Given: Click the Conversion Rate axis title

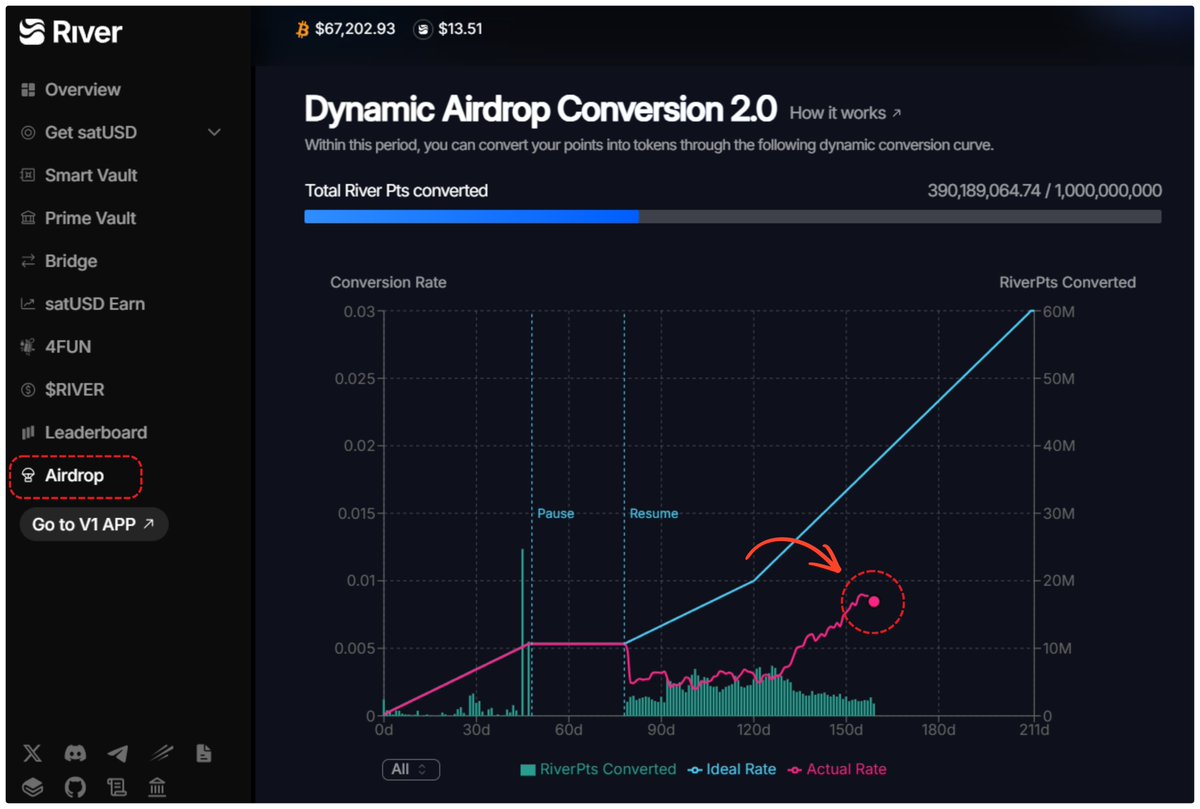Looking at the screenshot, I should (389, 282).
